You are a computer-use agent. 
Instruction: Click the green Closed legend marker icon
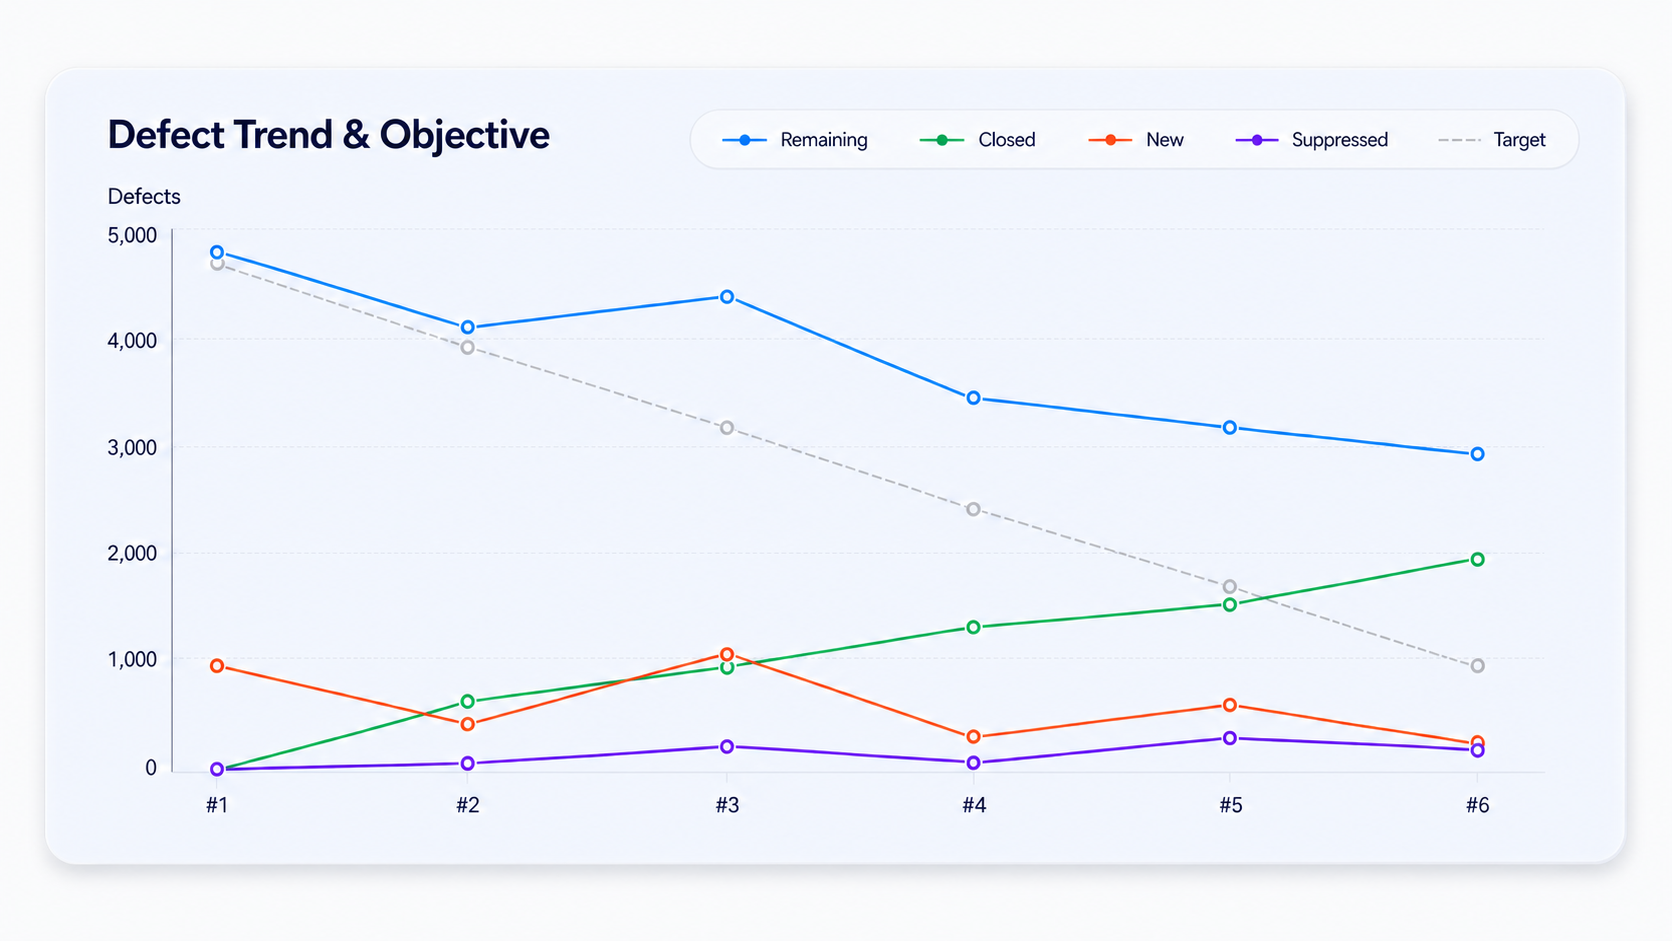942,140
